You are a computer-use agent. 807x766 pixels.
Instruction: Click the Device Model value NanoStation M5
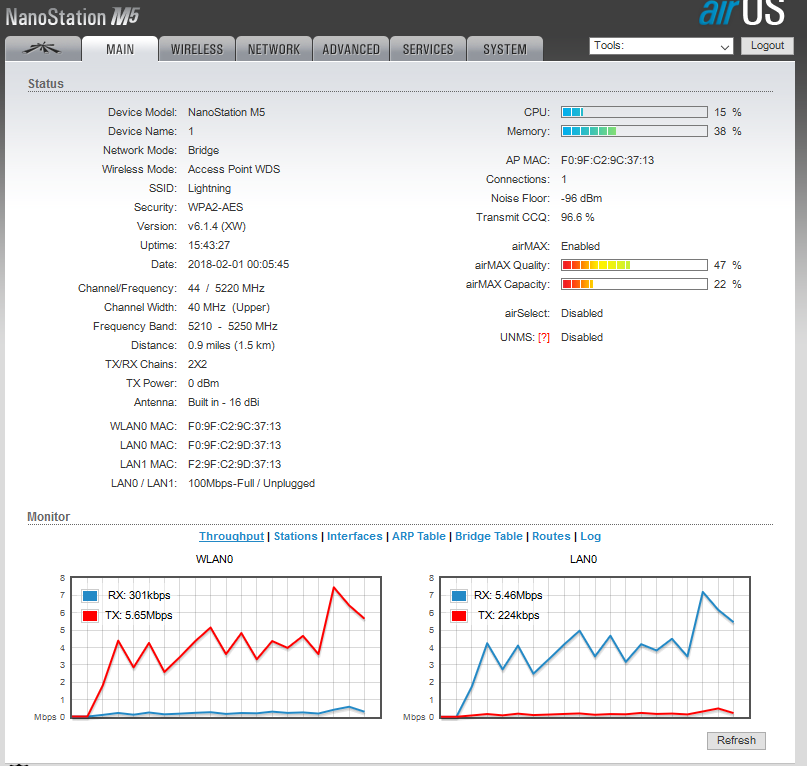click(x=226, y=112)
